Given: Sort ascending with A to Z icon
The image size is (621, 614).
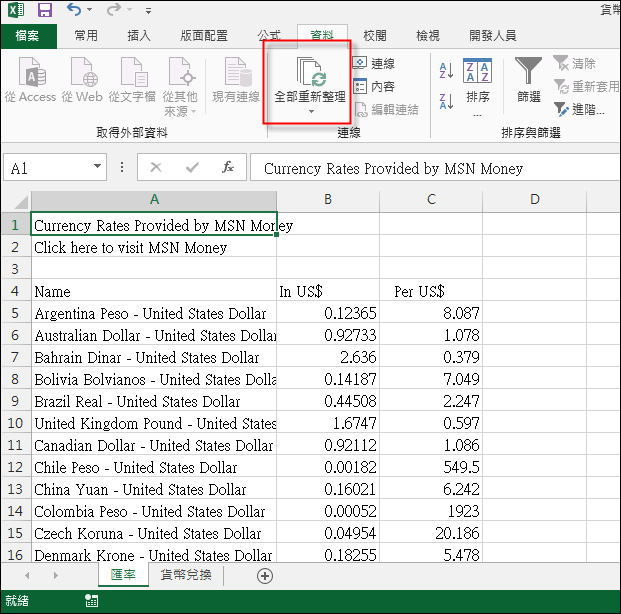Looking at the screenshot, I should pos(446,71).
